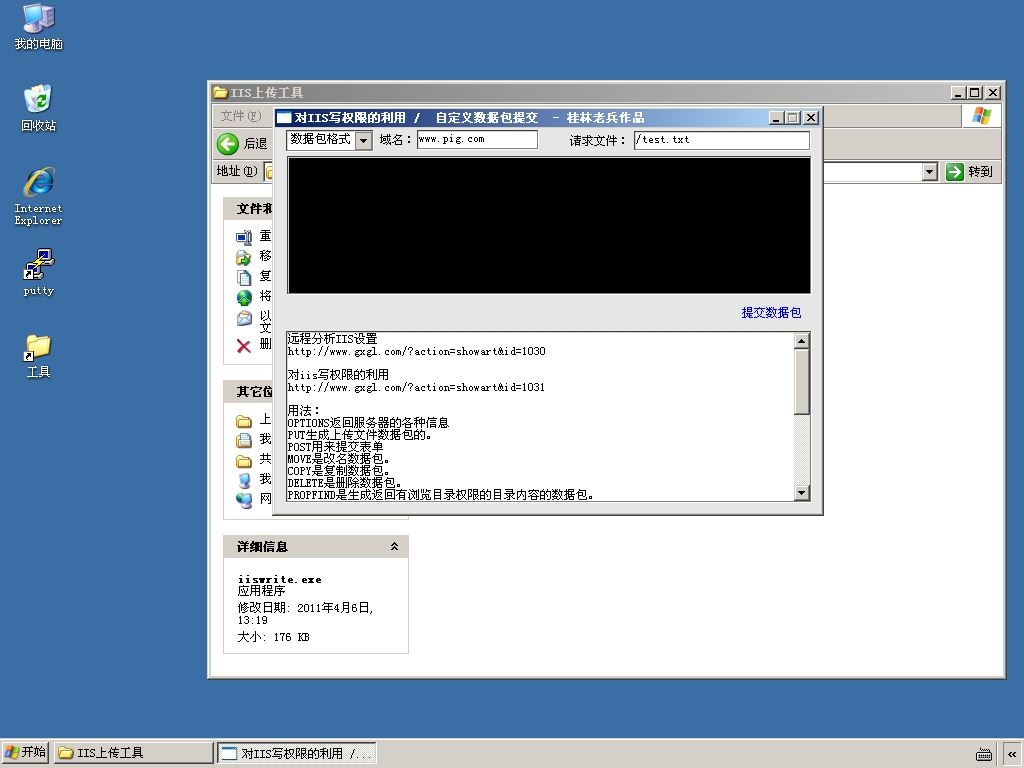Switch to IIS上传工具 taskbar button
The height and width of the screenshot is (768, 1024).
pyautogui.click(x=133, y=753)
